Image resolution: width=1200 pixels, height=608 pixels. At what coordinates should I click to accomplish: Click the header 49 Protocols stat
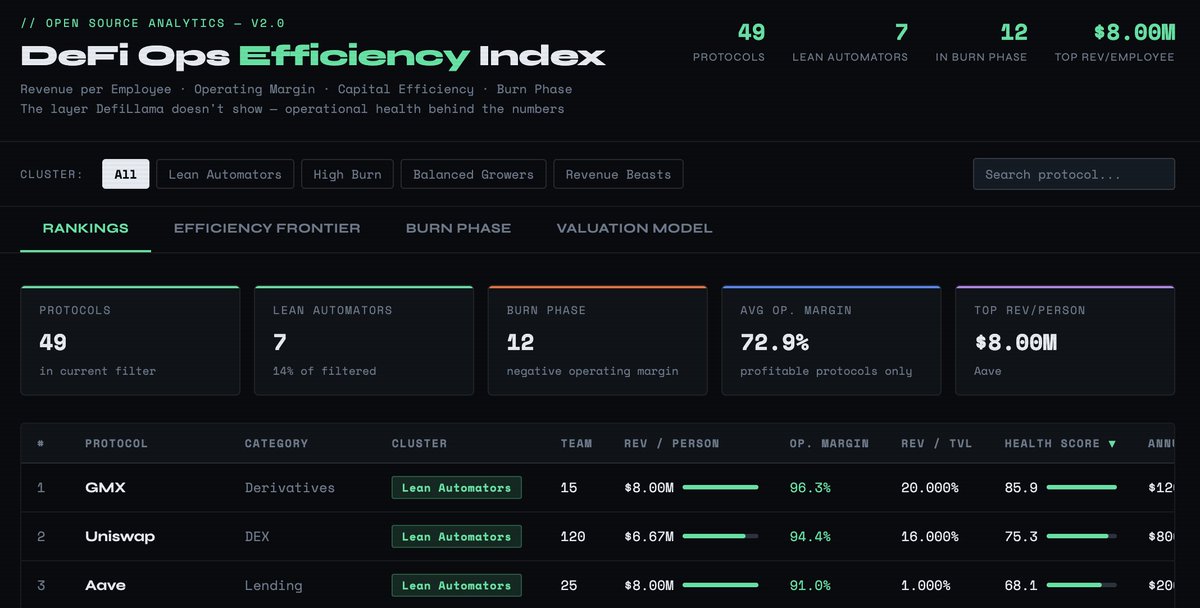(729, 43)
